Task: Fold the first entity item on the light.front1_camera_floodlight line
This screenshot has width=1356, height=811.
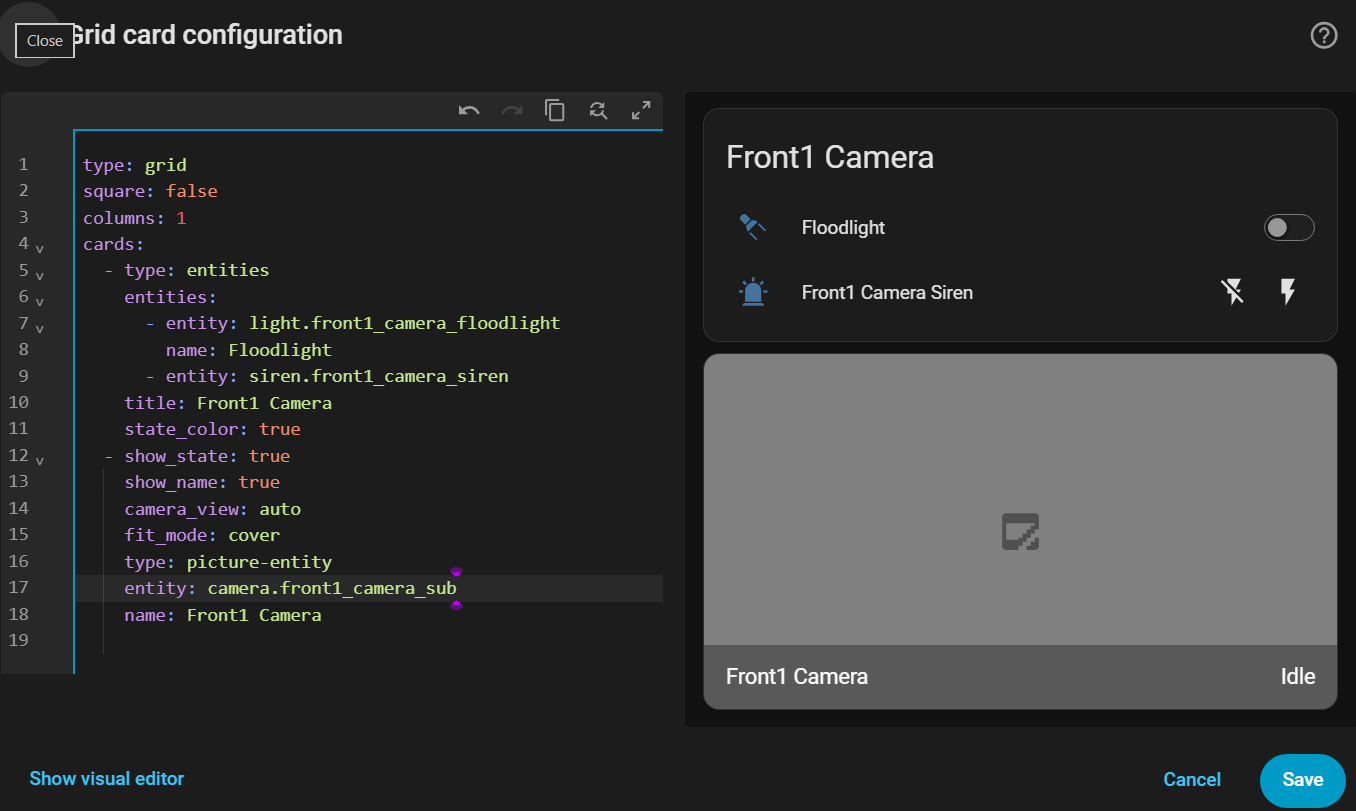Action: tap(40, 326)
